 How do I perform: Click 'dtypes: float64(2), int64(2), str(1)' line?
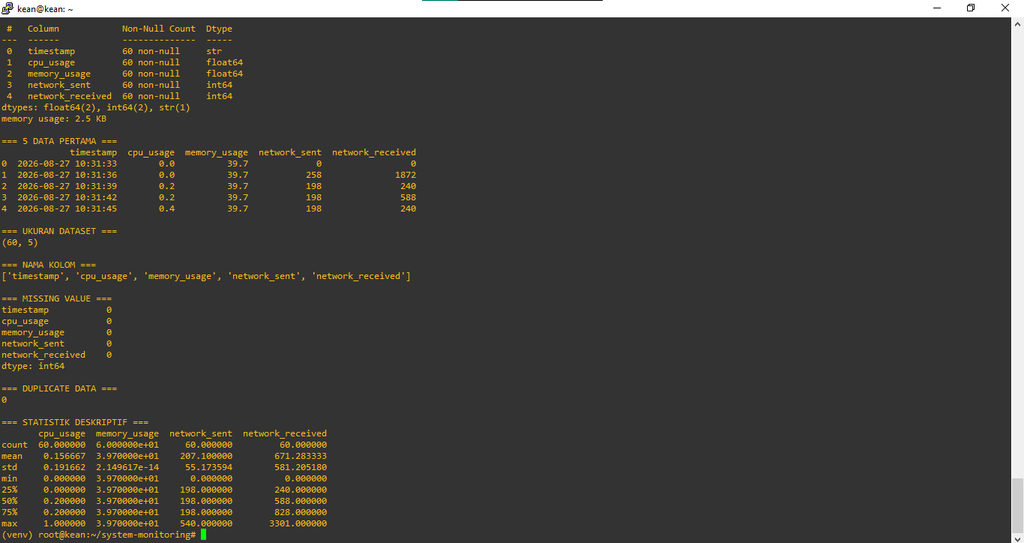(96, 107)
